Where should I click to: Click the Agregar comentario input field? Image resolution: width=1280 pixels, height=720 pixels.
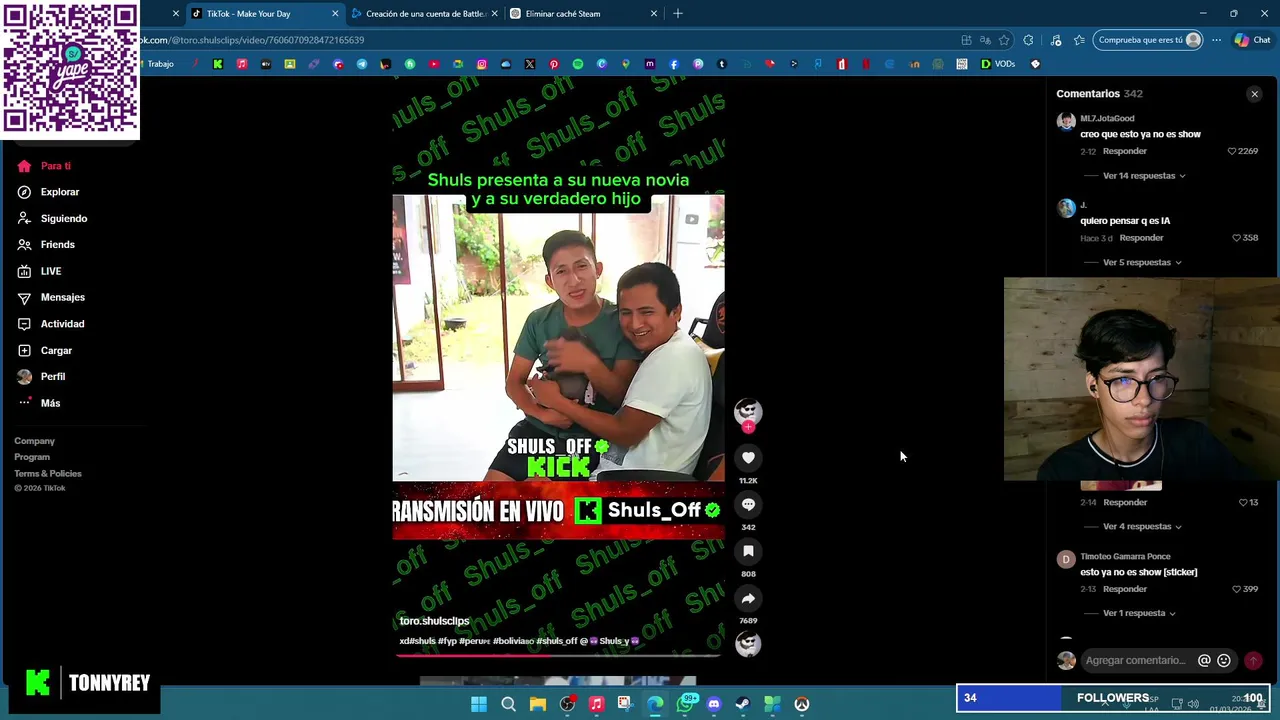tap(1136, 660)
